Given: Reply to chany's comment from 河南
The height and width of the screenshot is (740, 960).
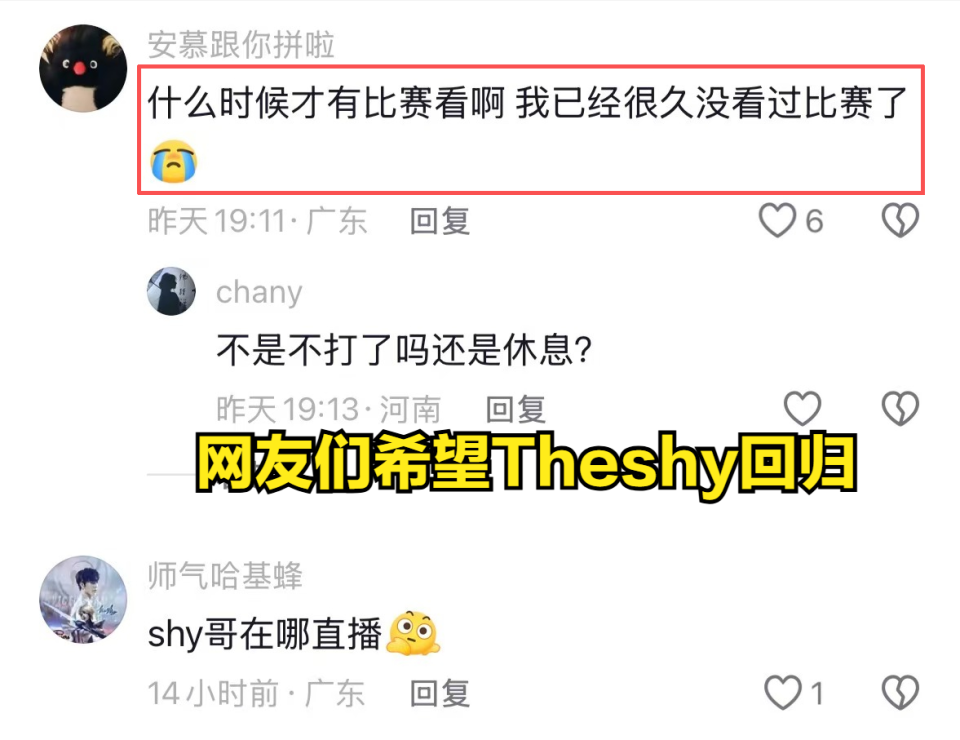Looking at the screenshot, I should 516,409.
